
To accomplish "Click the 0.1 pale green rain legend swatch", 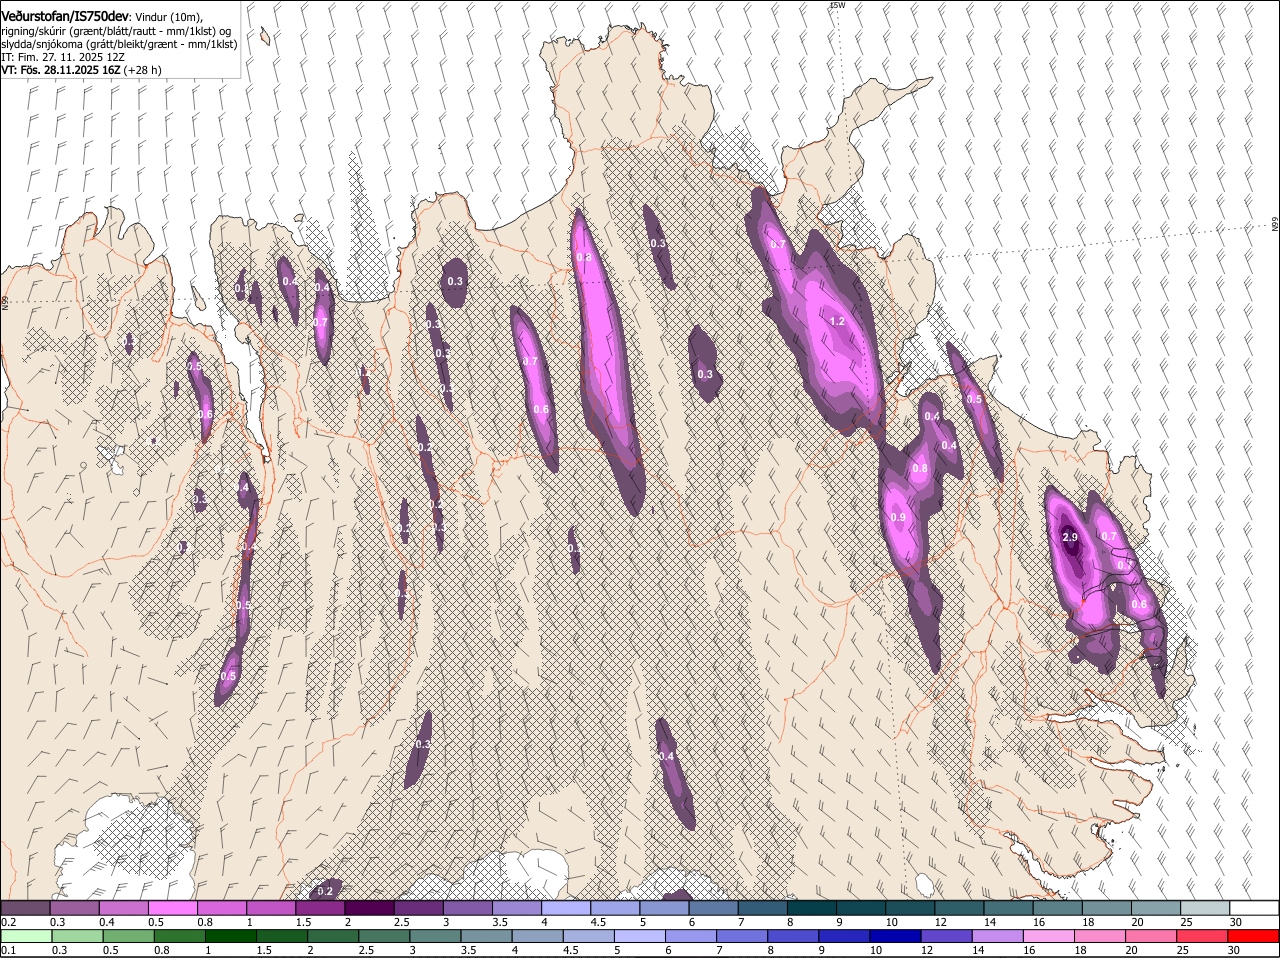I will click(x=25, y=936).
